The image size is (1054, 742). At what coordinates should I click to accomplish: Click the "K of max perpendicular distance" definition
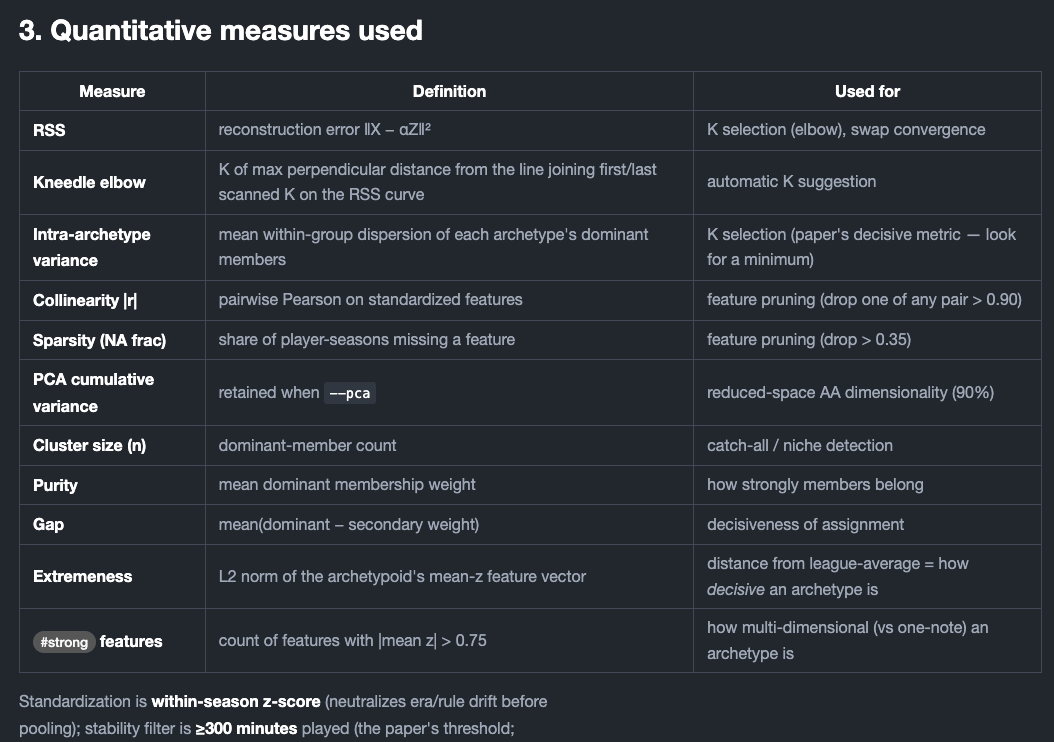coord(449,182)
